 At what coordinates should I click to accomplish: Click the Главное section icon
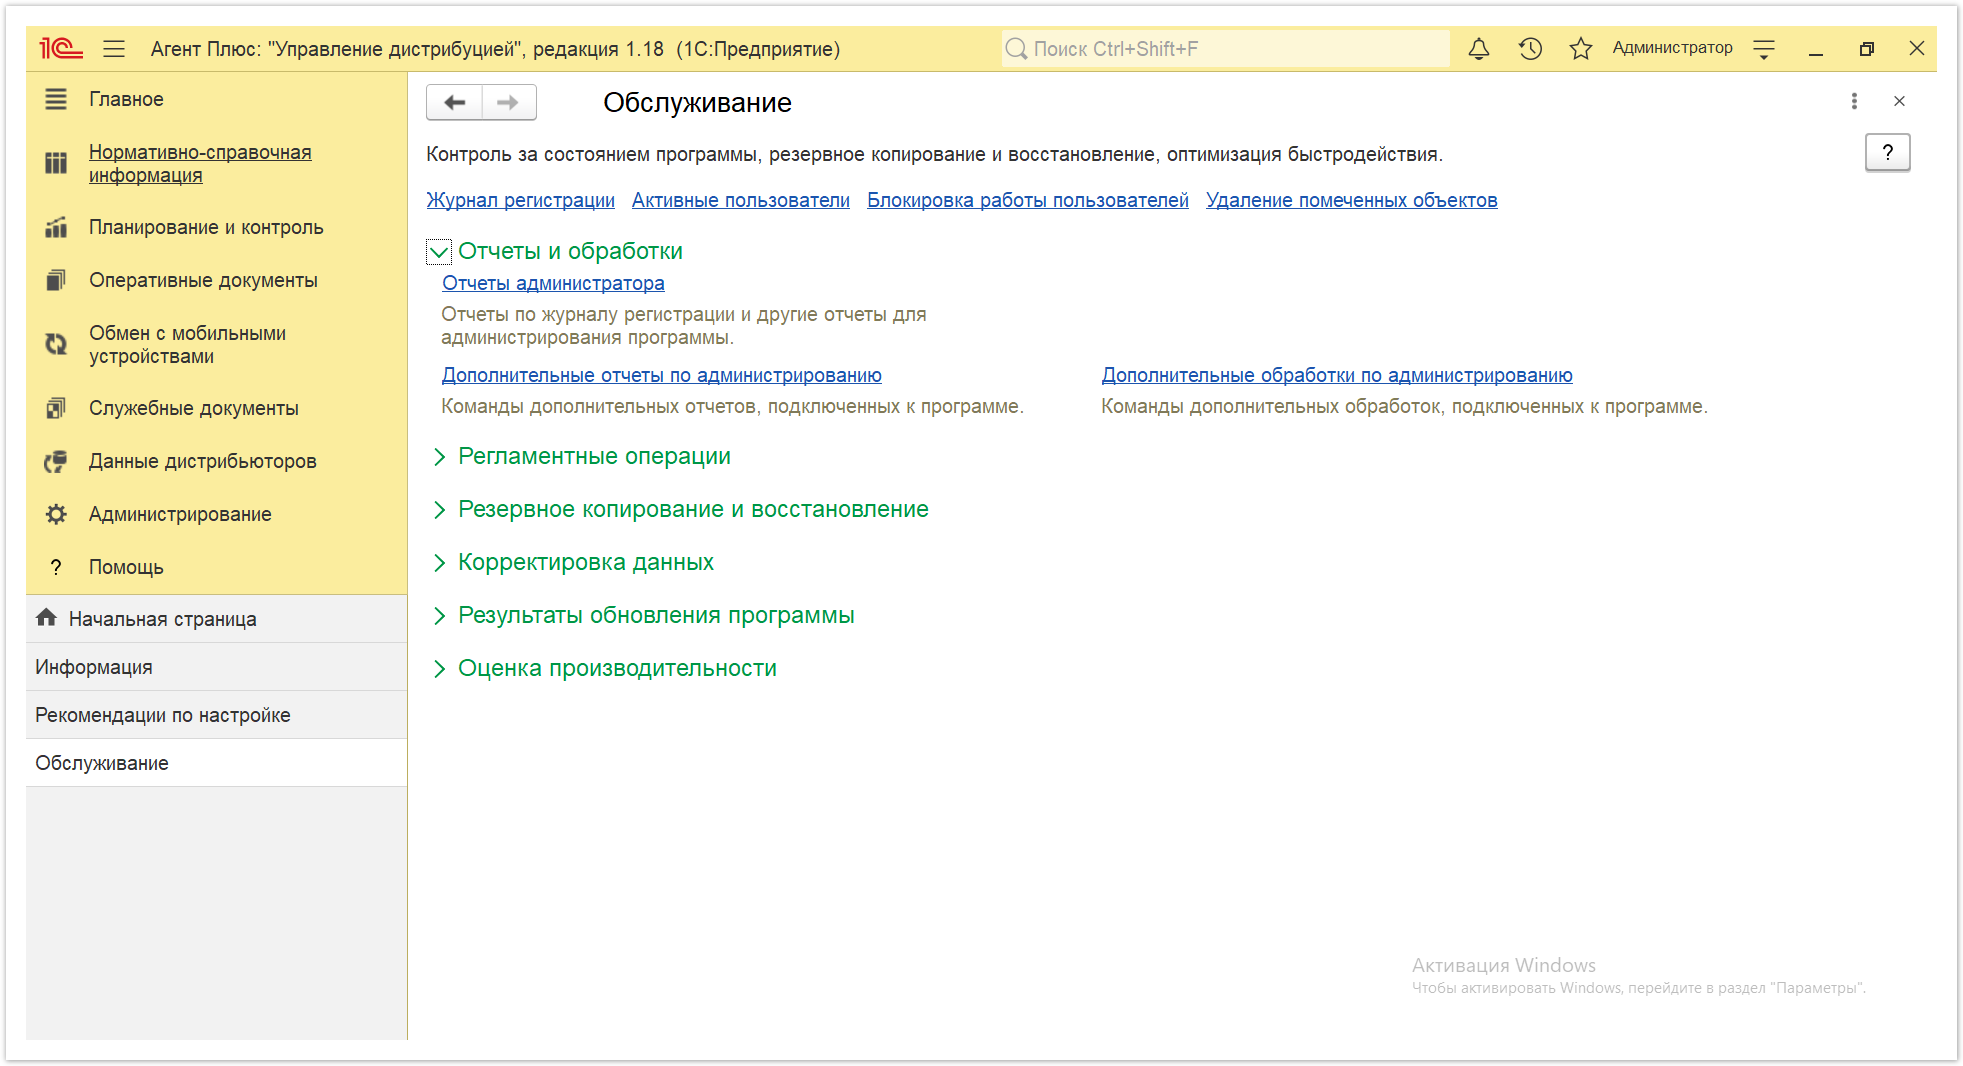56,99
